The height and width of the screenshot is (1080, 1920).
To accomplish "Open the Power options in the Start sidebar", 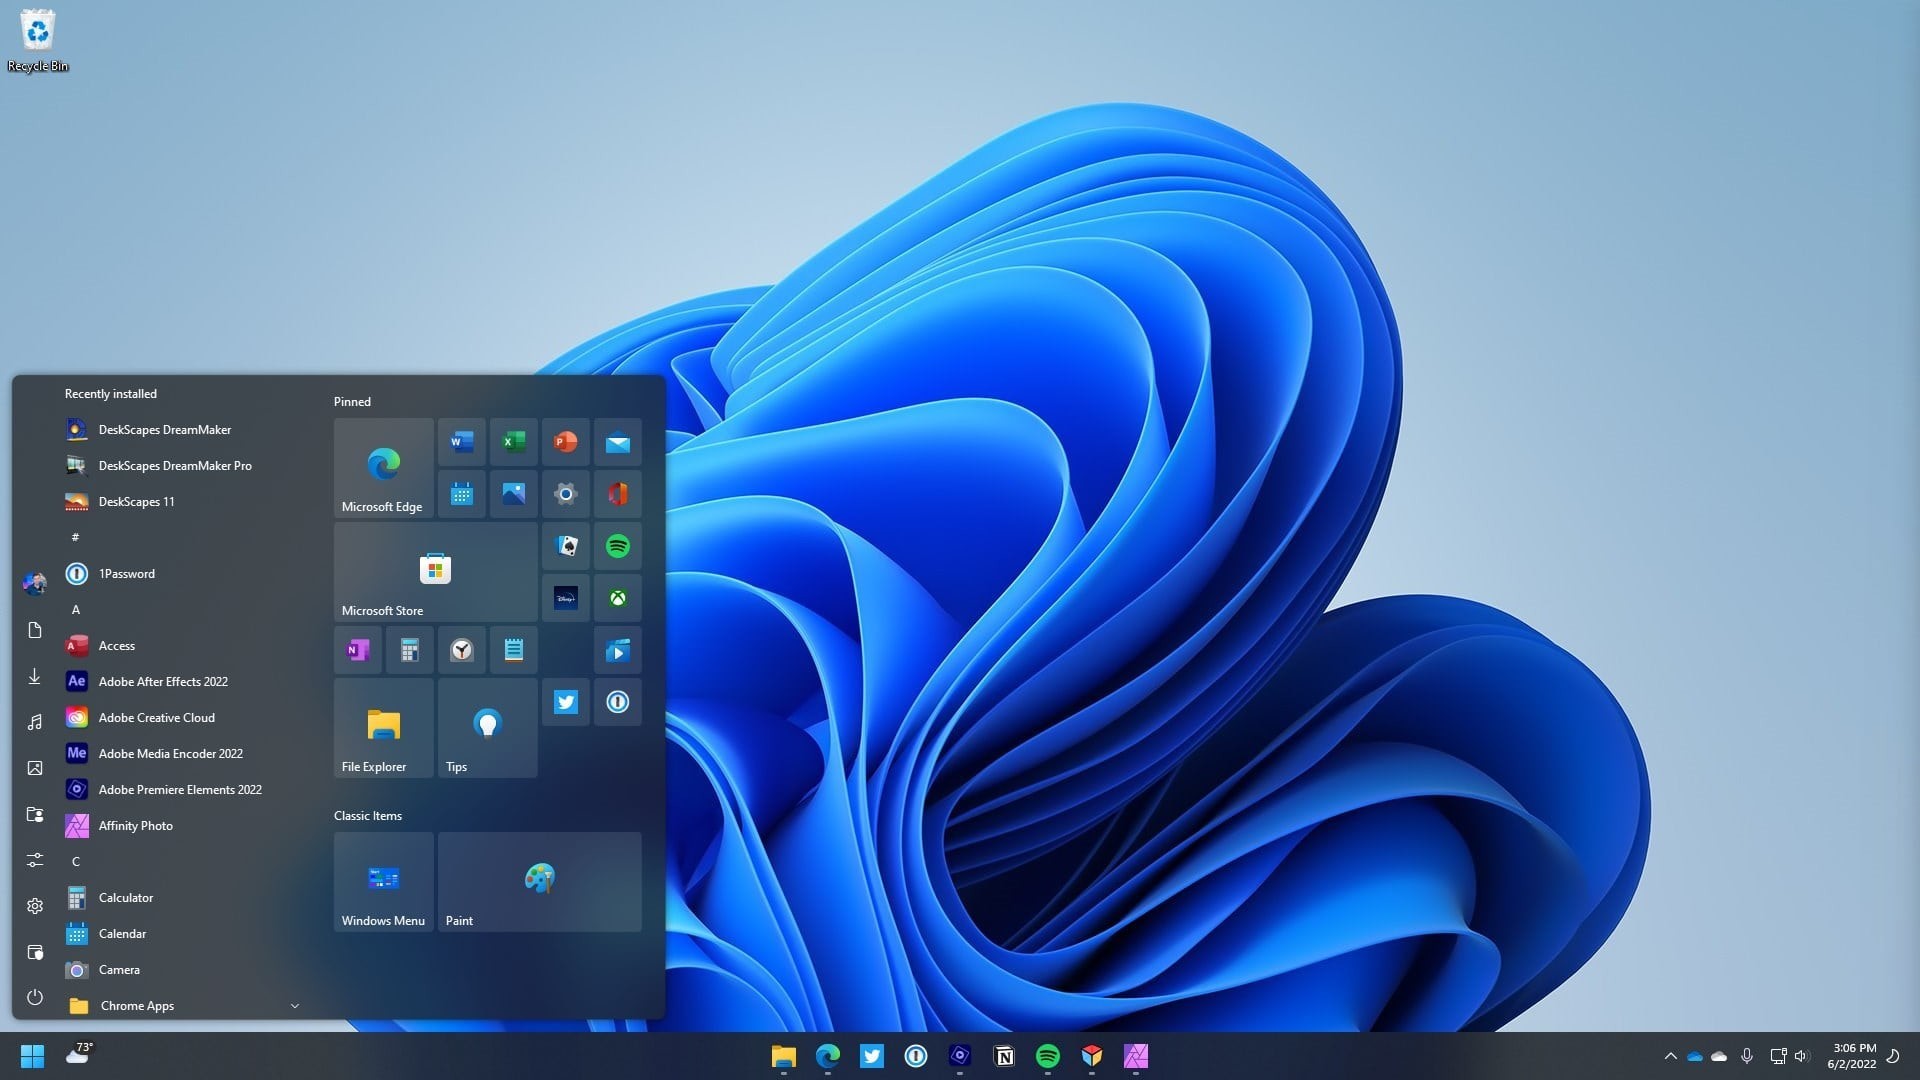I will pos(35,997).
